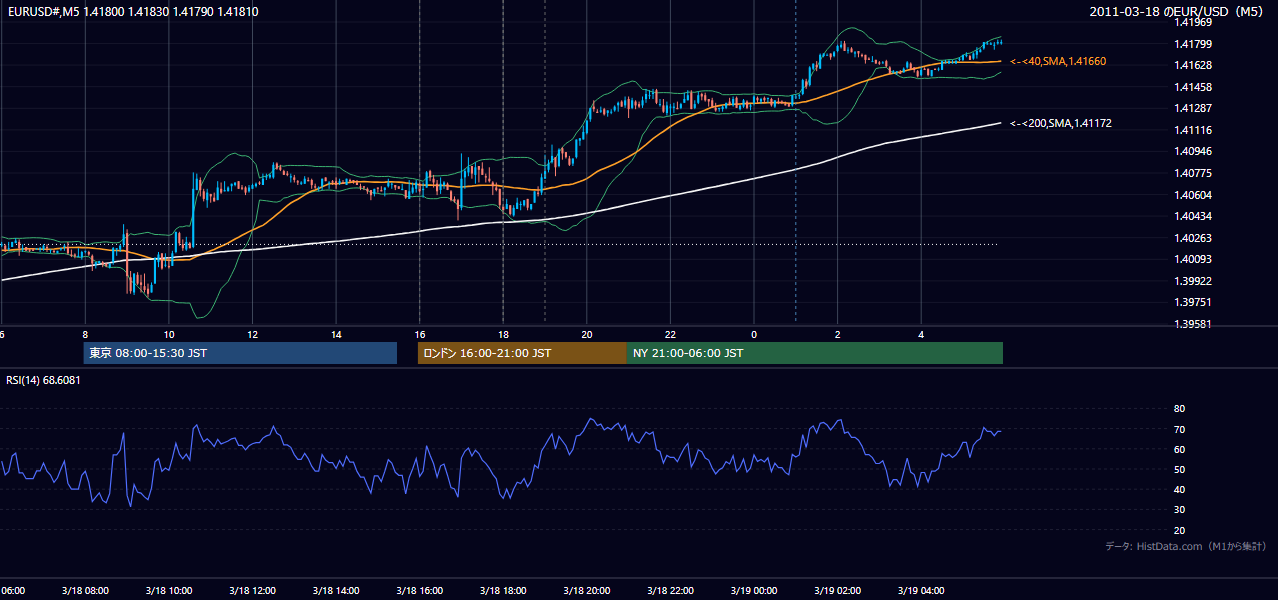Click hour tick 18 on main chart axis
Image resolution: width=1278 pixels, height=600 pixels.
[x=503, y=334]
